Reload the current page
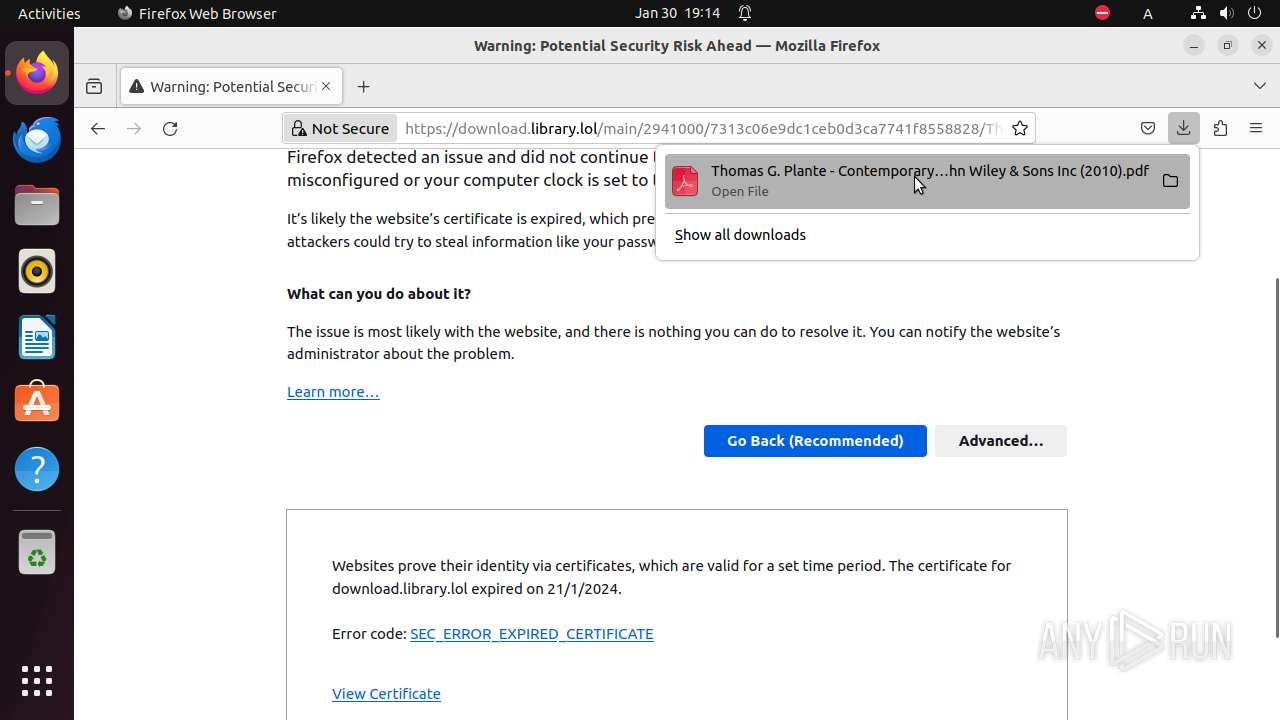Viewport: 1280px width, 720px height. [170, 128]
